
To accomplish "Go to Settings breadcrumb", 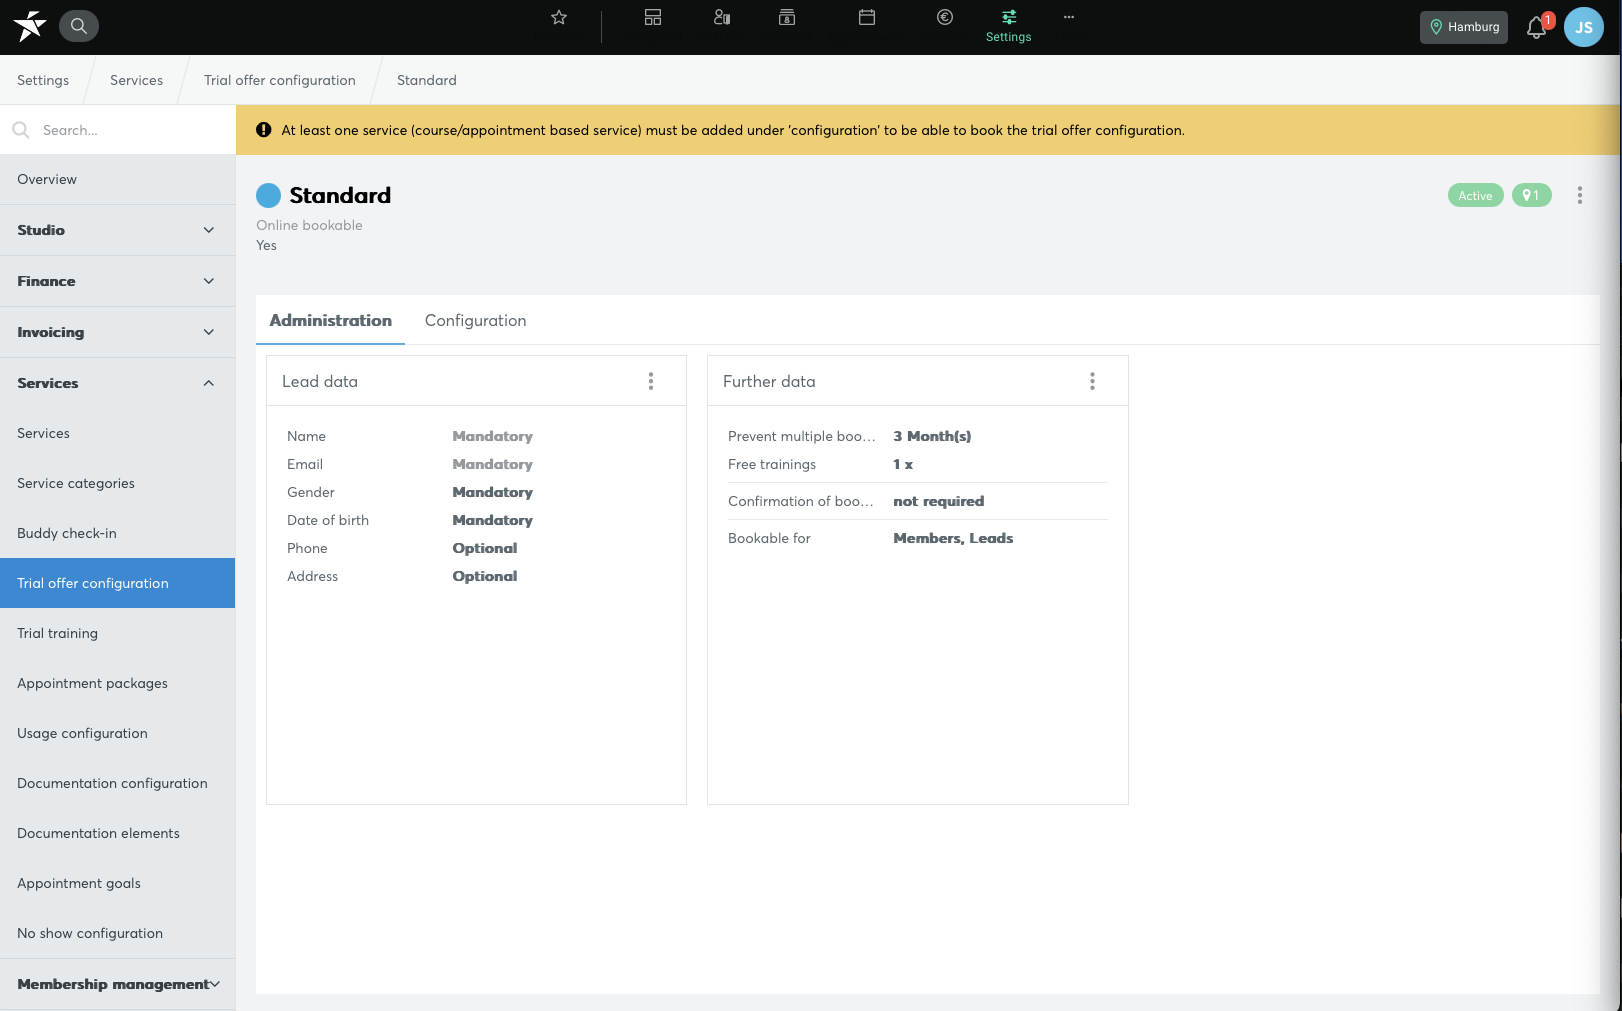I will [x=43, y=80].
